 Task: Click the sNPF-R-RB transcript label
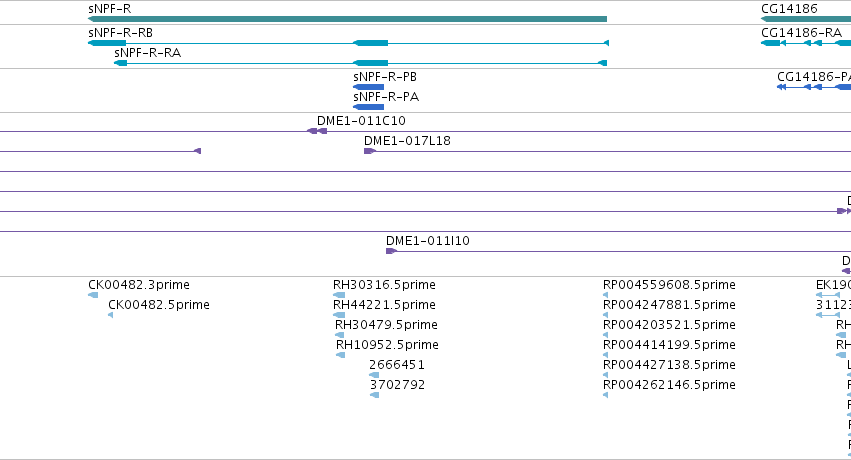(120, 33)
